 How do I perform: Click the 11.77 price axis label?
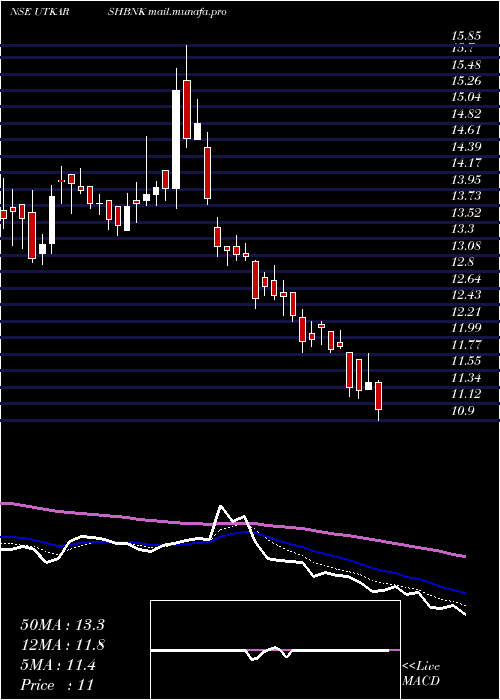point(466,345)
